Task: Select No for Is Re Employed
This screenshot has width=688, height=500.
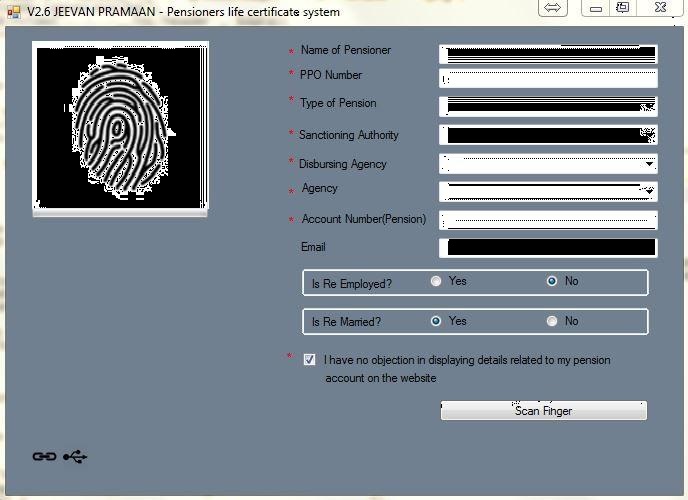Action: pyautogui.click(x=552, y=282)
